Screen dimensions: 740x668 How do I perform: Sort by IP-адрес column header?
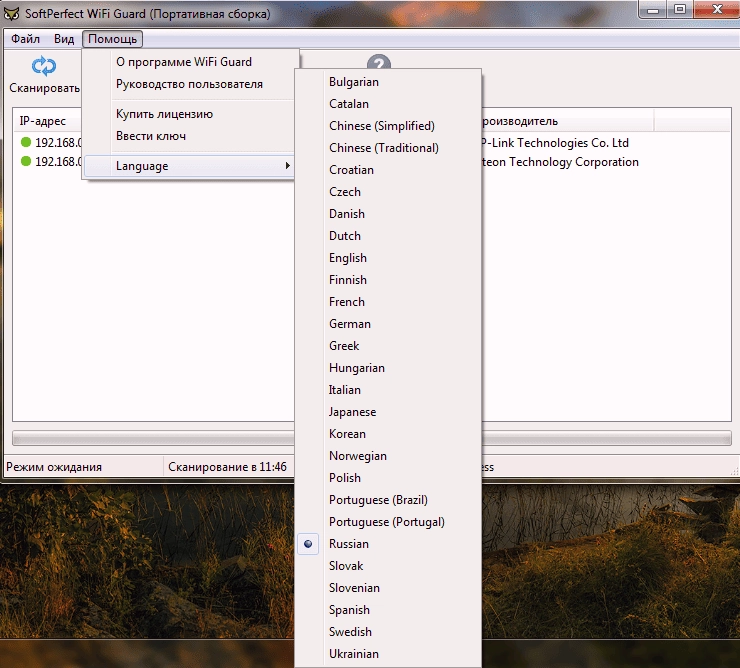(x=47, y=121)
